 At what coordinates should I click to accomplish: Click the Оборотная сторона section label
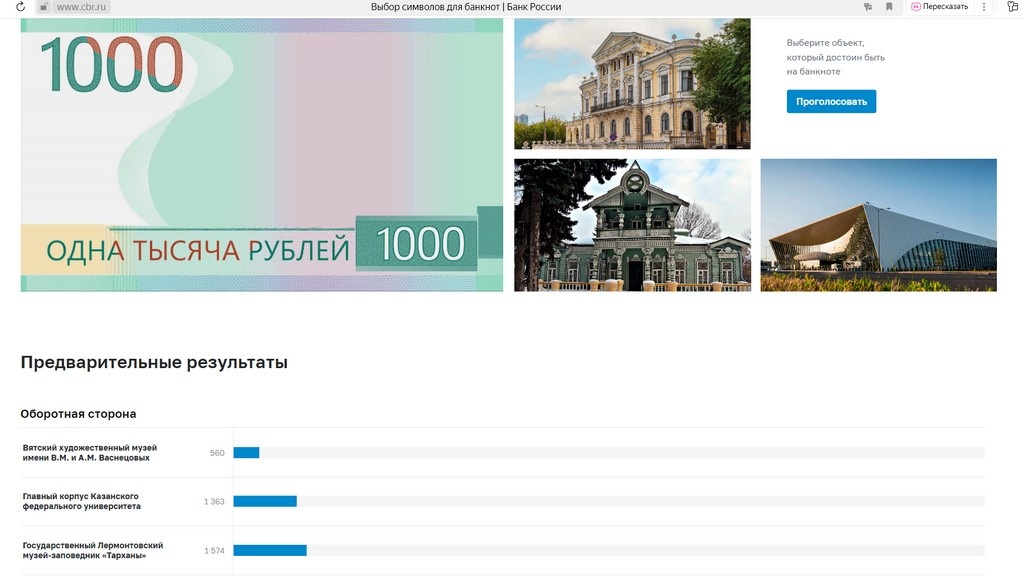point(80,413)
